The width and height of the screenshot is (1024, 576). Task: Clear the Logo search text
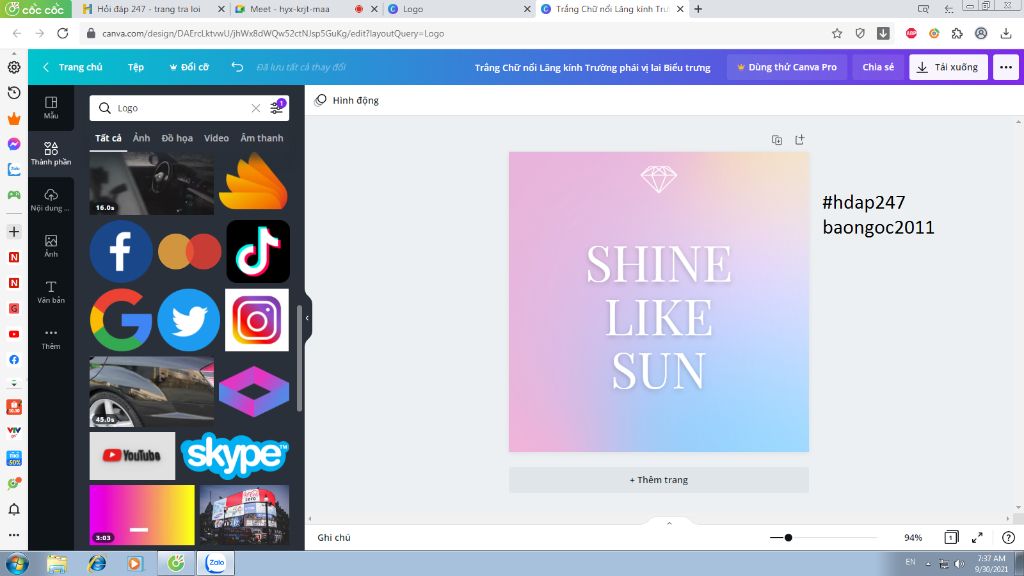tap(256, 108)
